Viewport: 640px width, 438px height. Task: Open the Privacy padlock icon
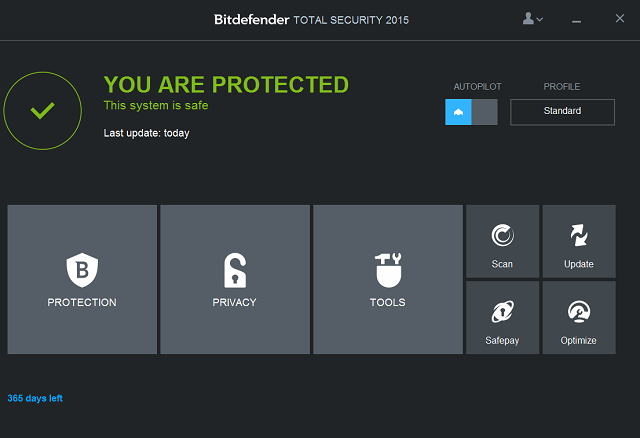(x=235, y=270)
